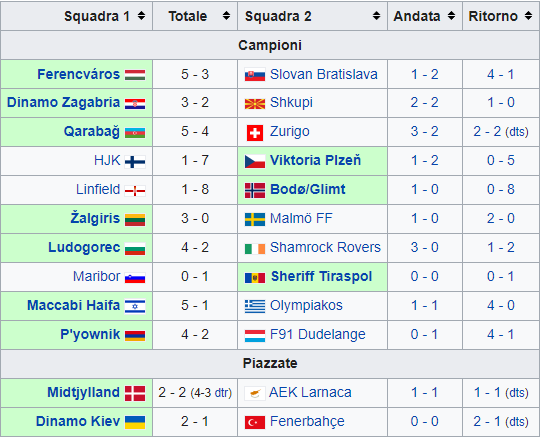Sort table by Totale column arrows
This screenshot has height=438, width=543.
pyautogui.click(x=226, y=16)
